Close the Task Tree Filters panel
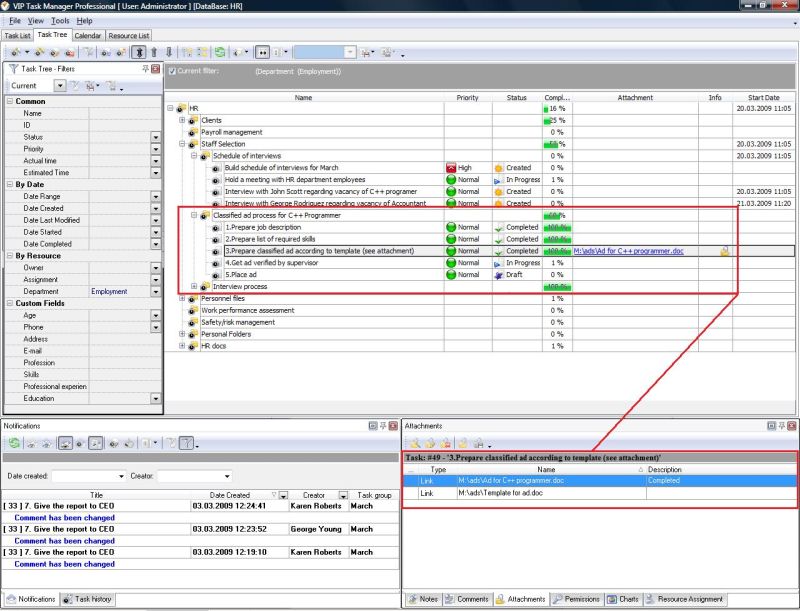Screen dimensions: 800x611 pos(156,69)
